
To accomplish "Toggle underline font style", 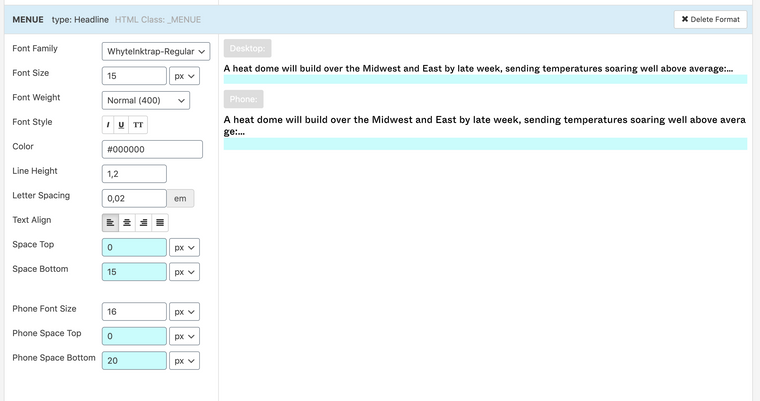I will [122, 125].
